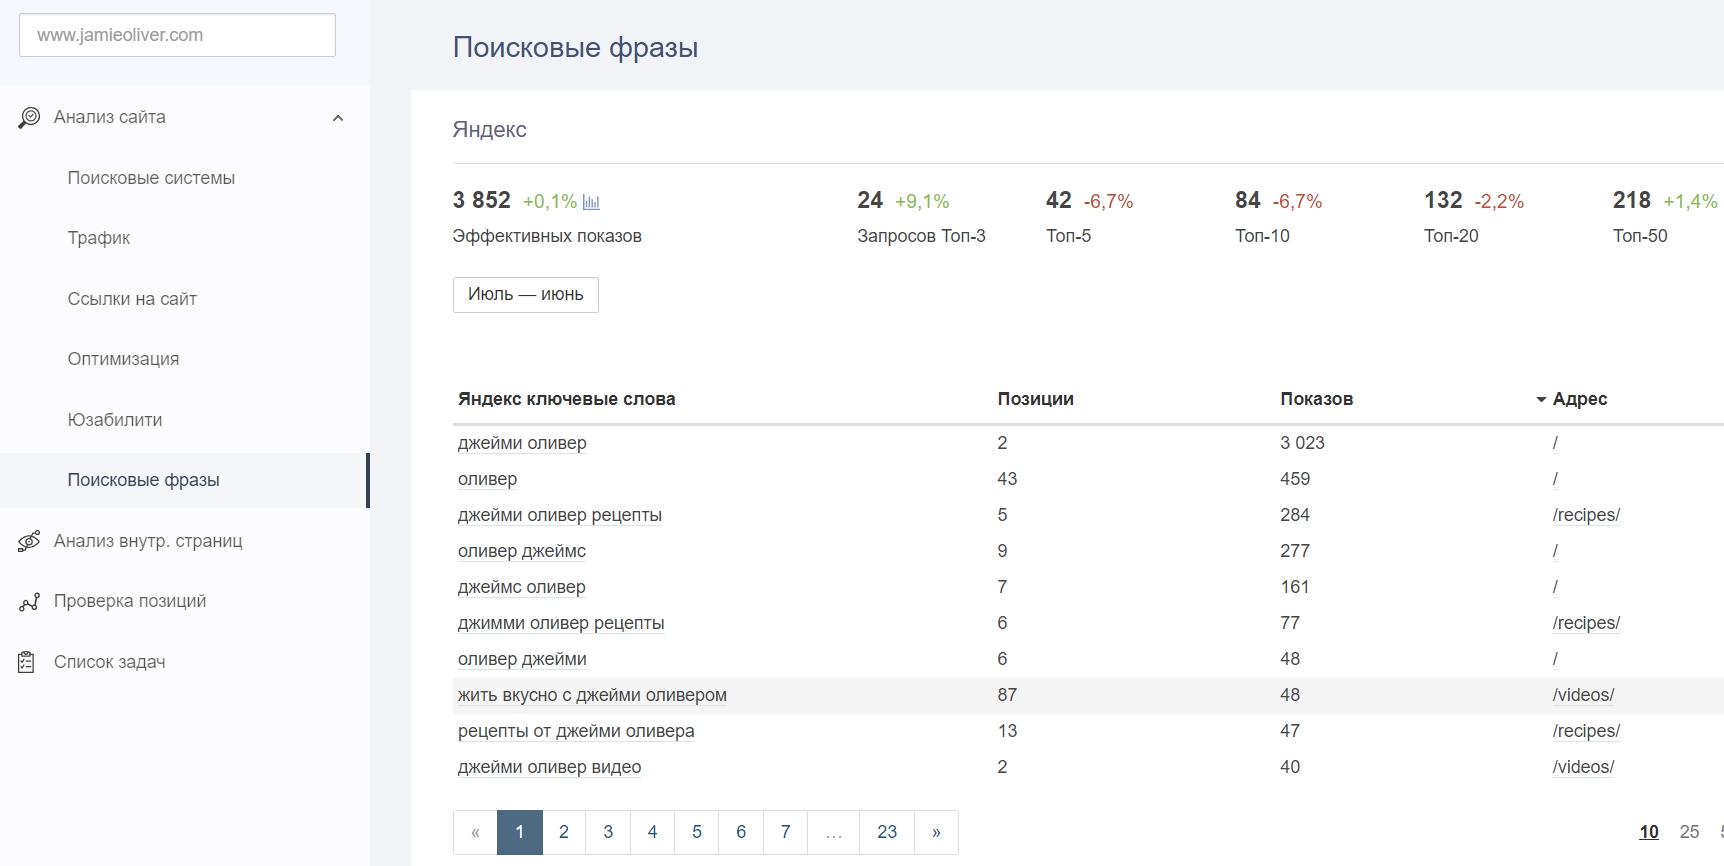Sort by the Показов column header
The image size is (1724, 866).
[1316, 399]
